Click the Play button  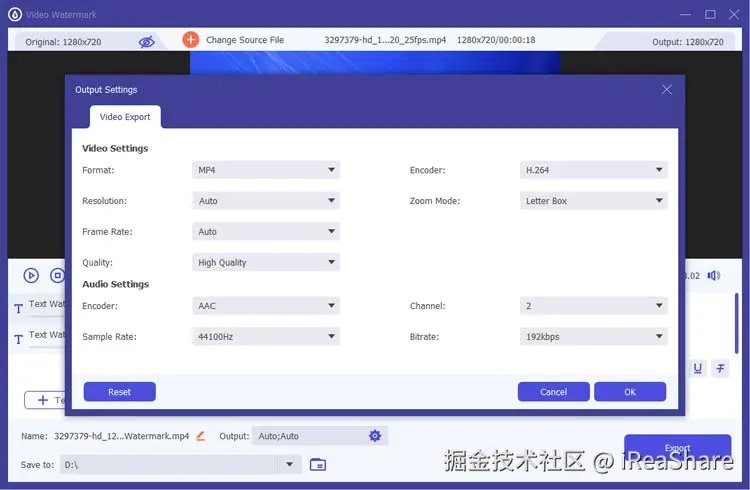31,275
